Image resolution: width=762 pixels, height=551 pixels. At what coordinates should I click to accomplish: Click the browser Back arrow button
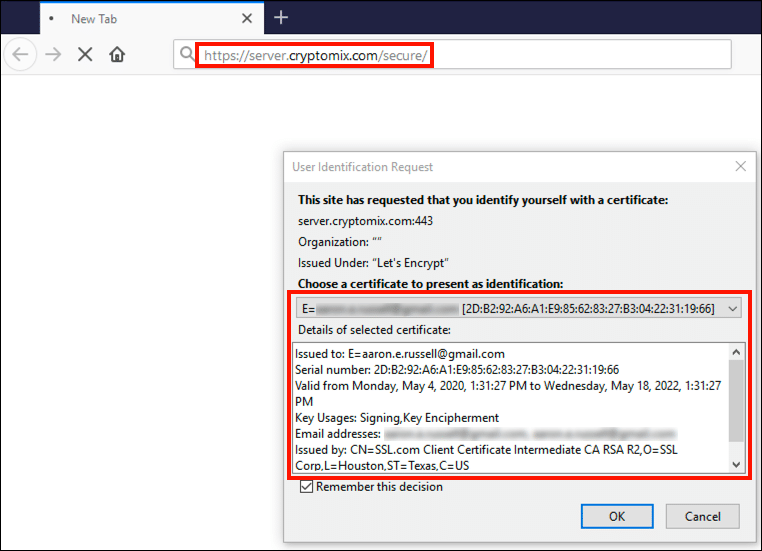pyautogui.click(x=20, y=54)
